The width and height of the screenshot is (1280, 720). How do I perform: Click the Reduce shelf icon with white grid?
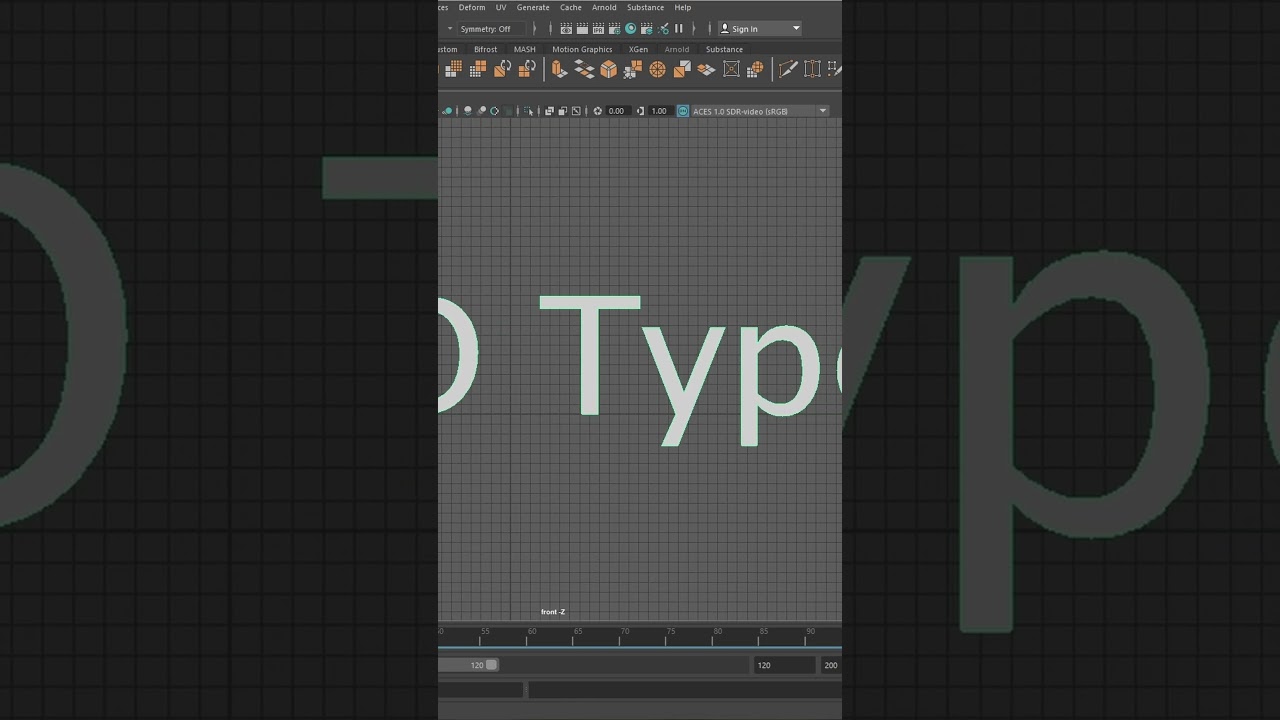tap(478, 69)
